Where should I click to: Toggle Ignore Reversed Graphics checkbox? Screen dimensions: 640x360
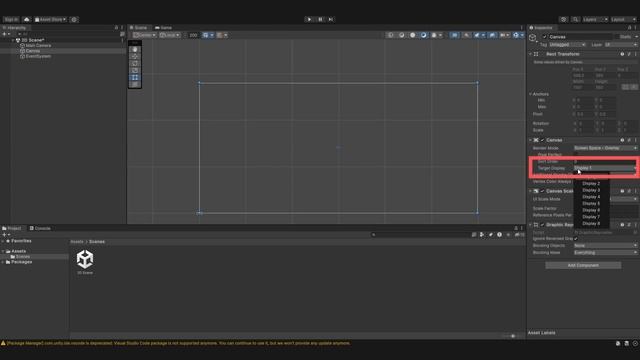pyautogui.click(x=576, y=239)
